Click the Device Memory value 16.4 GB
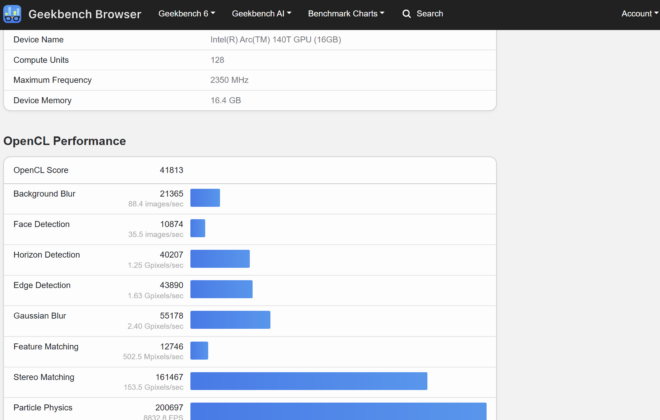 click(x=226, y=100)
